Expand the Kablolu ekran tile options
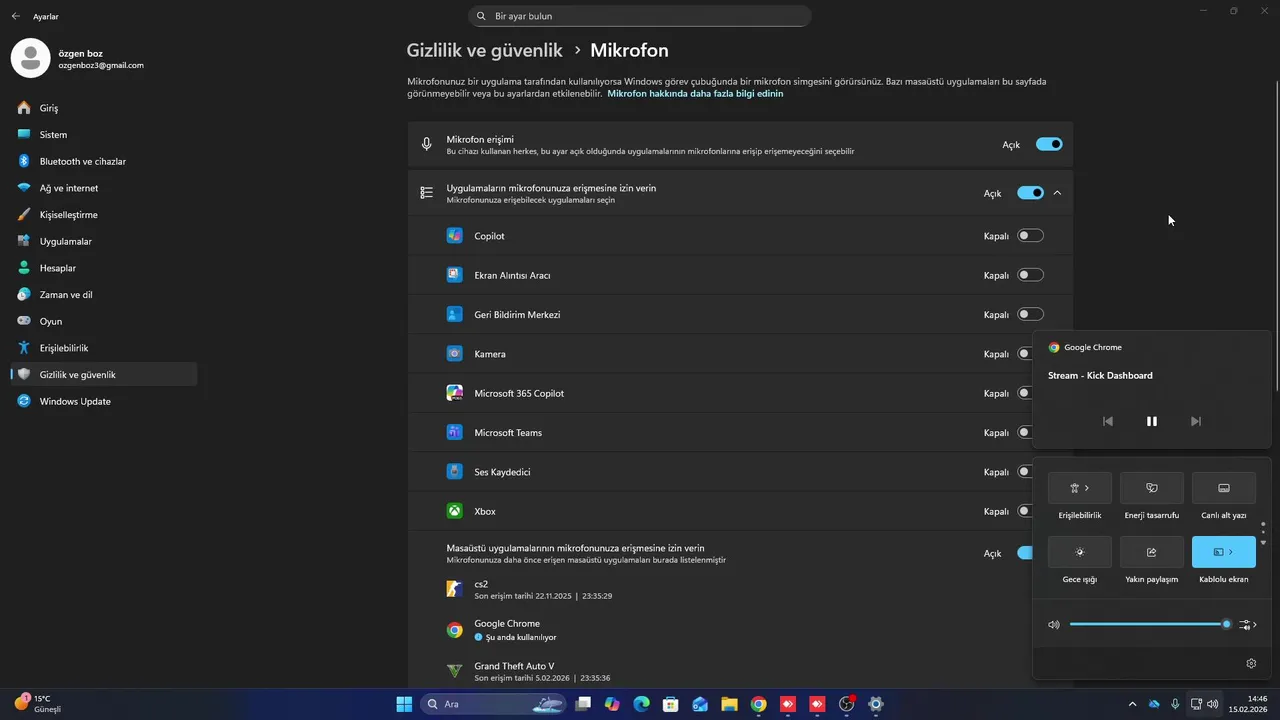The width and height of the screenshot is (1280, 720). coord(1233,552)
